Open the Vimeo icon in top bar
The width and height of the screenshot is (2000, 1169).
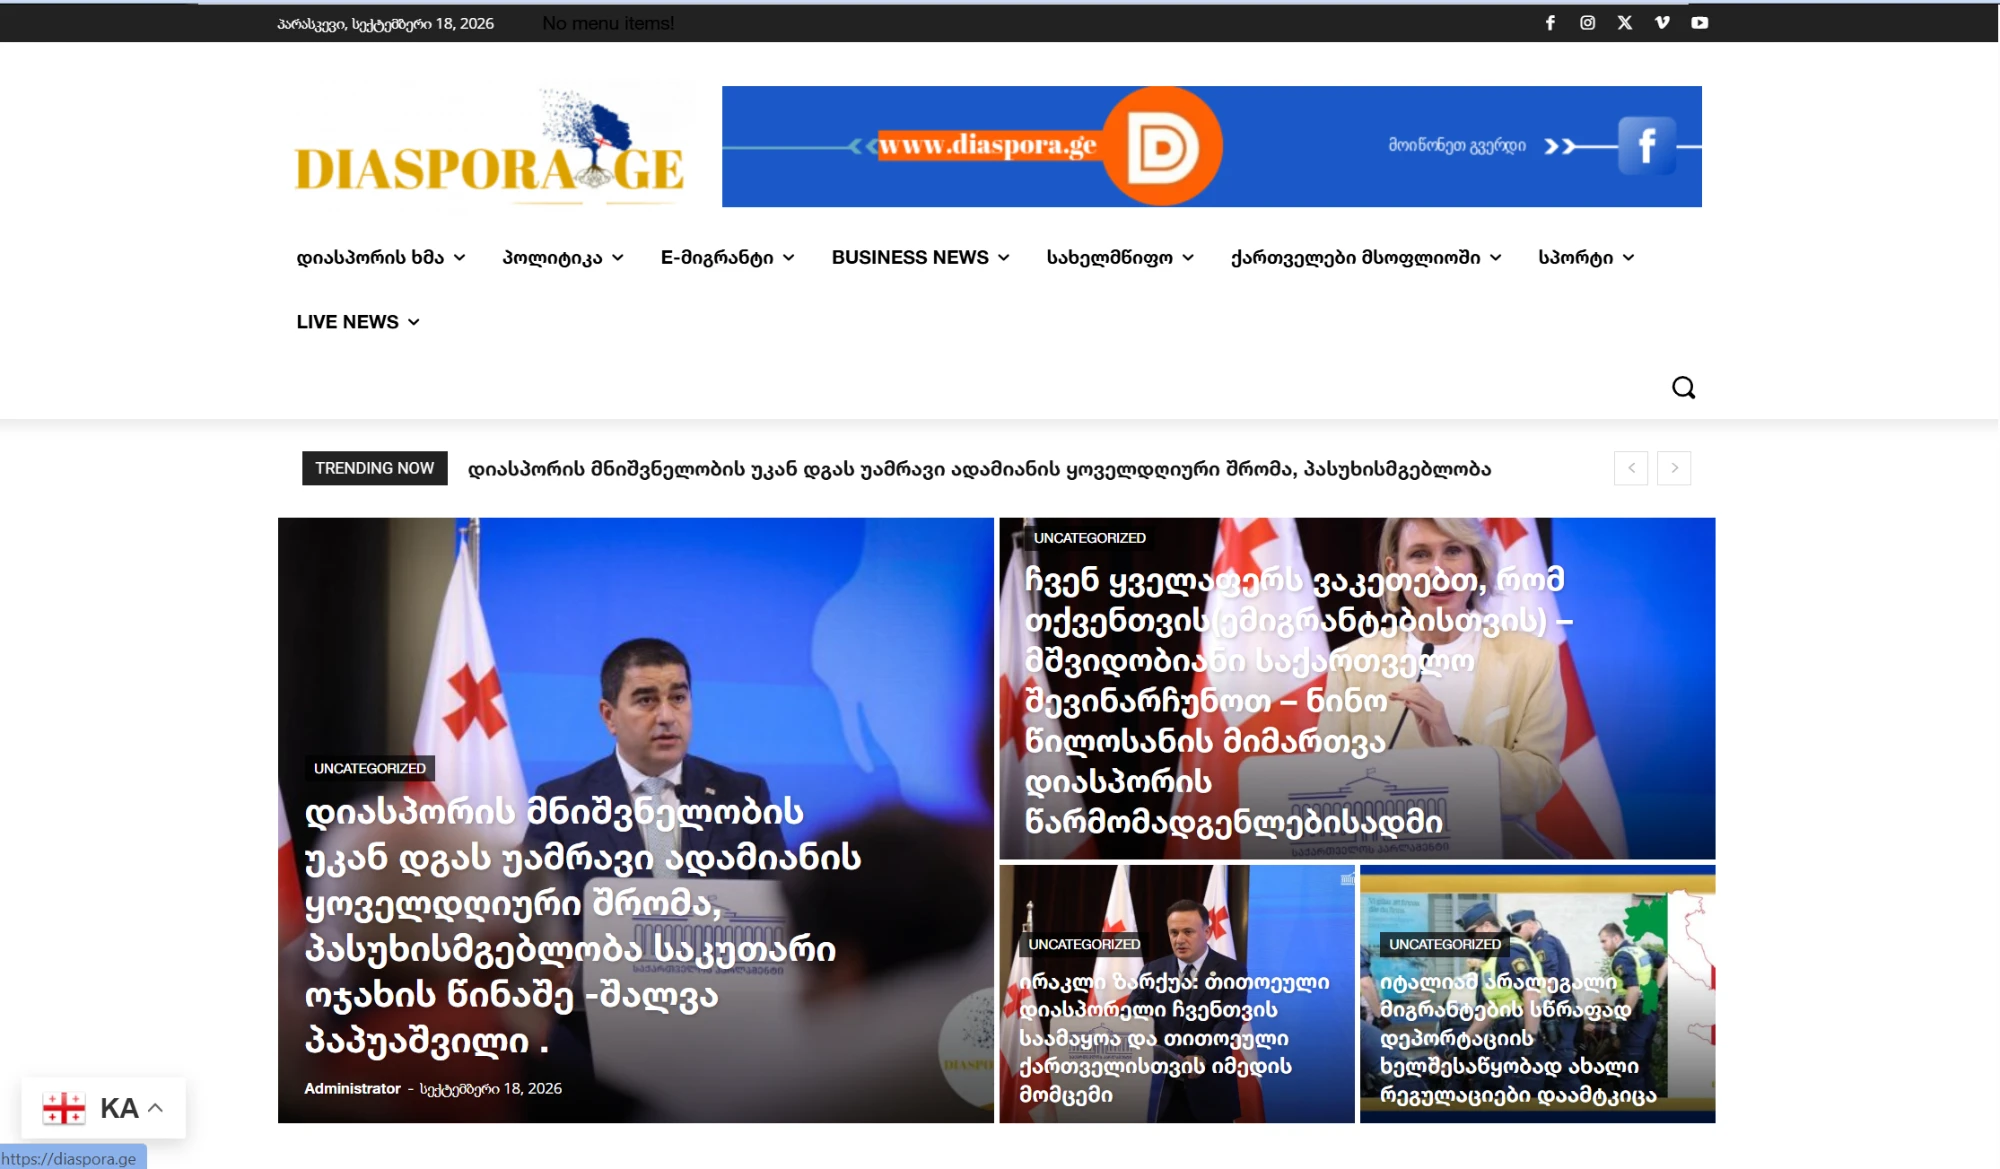tap(1662, 23)
